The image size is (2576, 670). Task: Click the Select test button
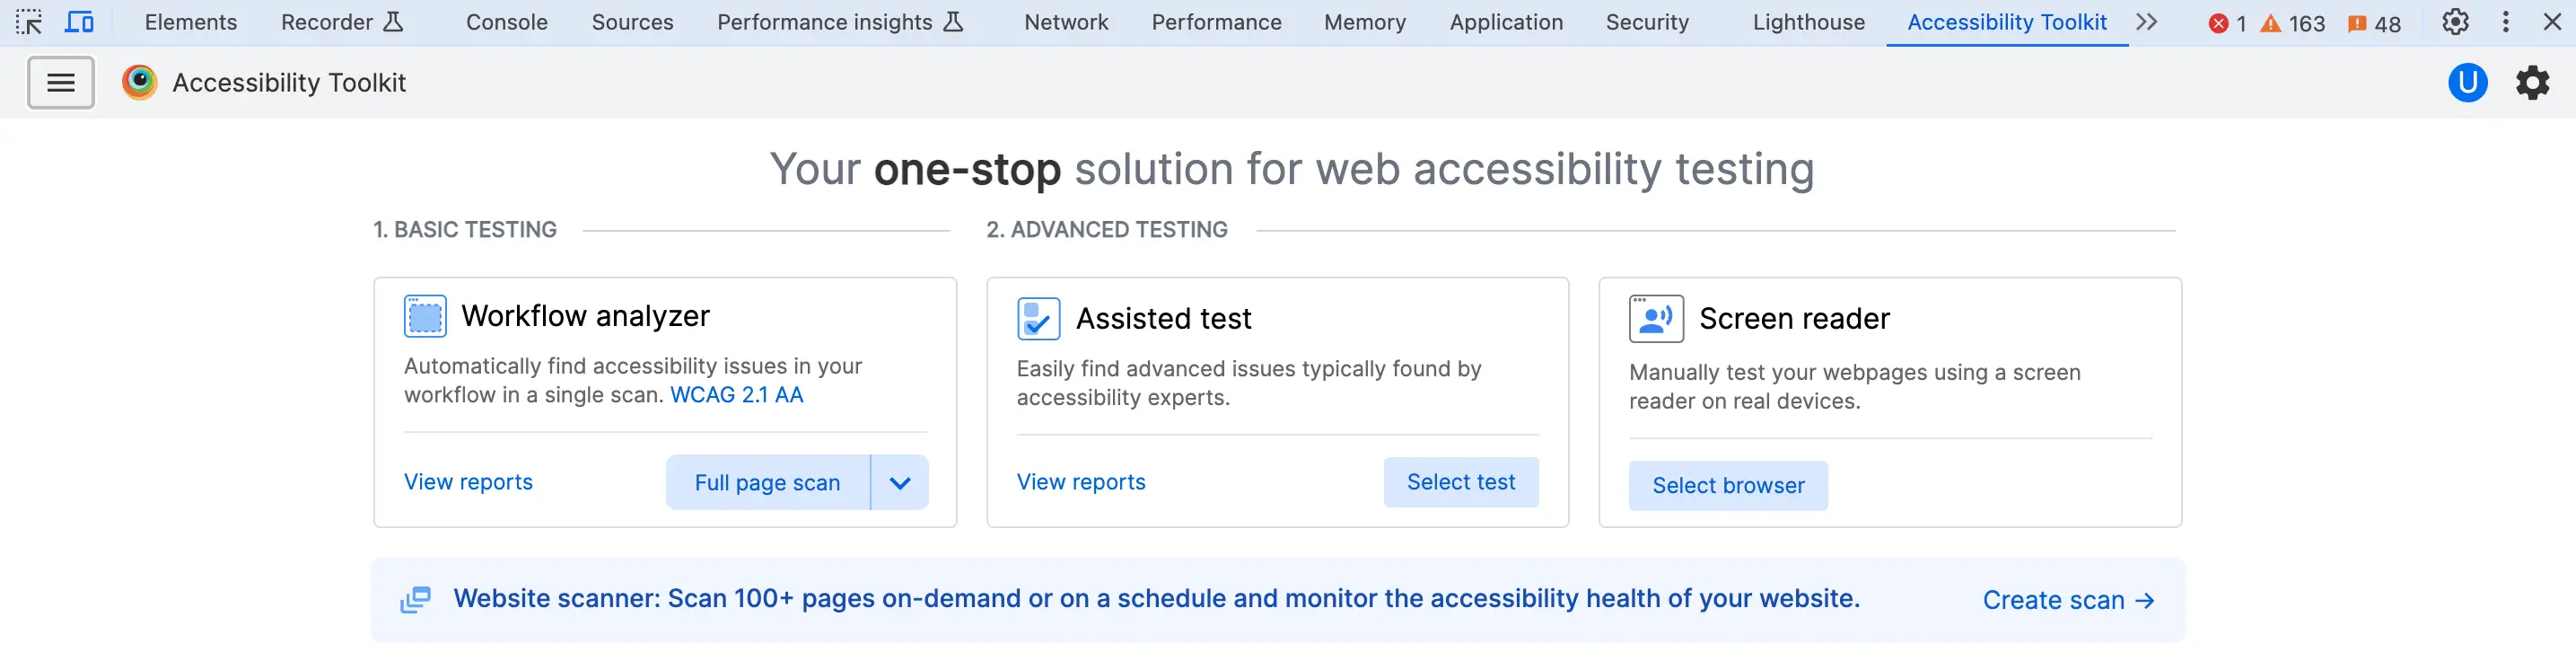(x=1460, y=482)
